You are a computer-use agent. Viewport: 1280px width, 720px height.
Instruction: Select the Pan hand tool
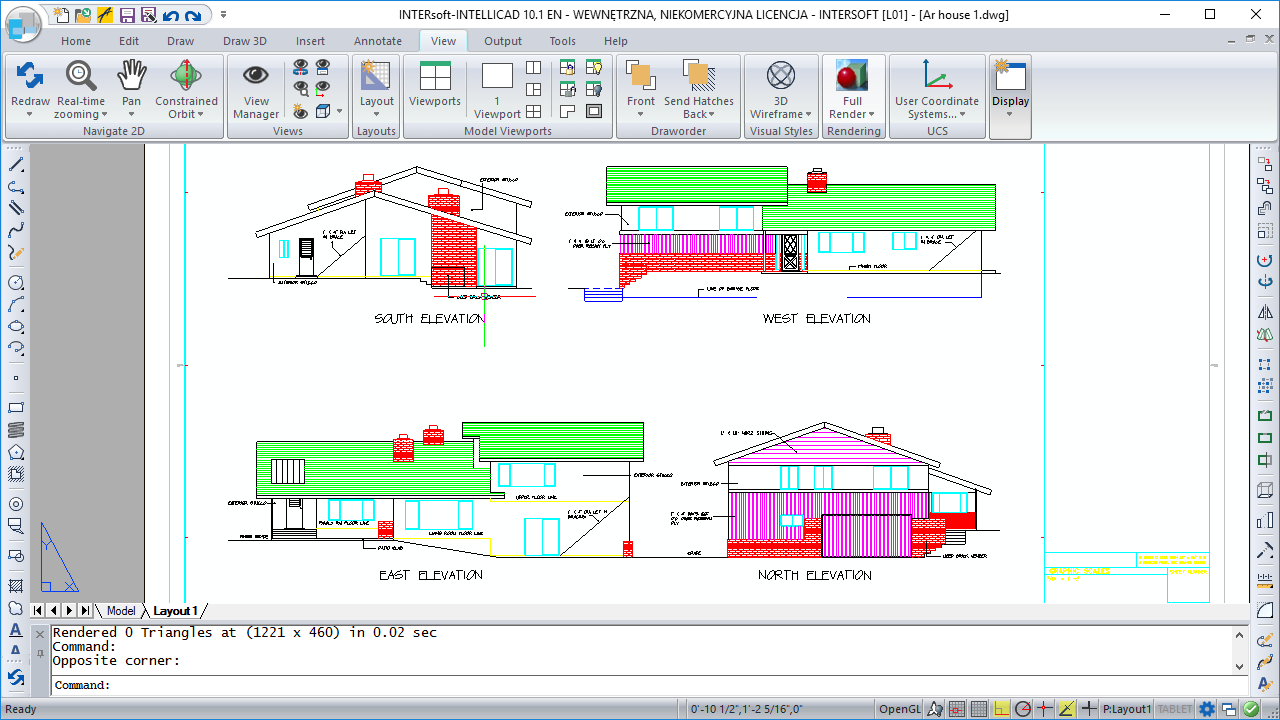132,76
